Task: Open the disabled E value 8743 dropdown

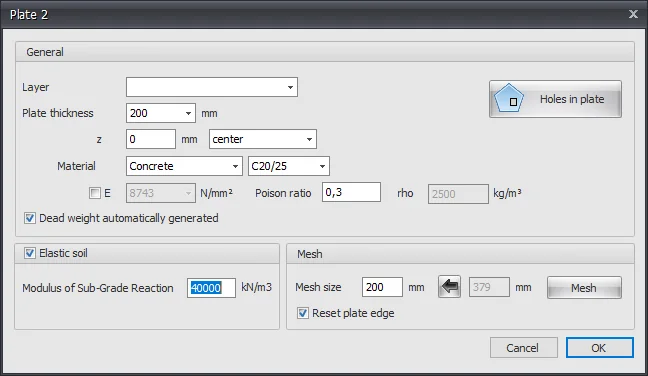Action: click(161, 193)
